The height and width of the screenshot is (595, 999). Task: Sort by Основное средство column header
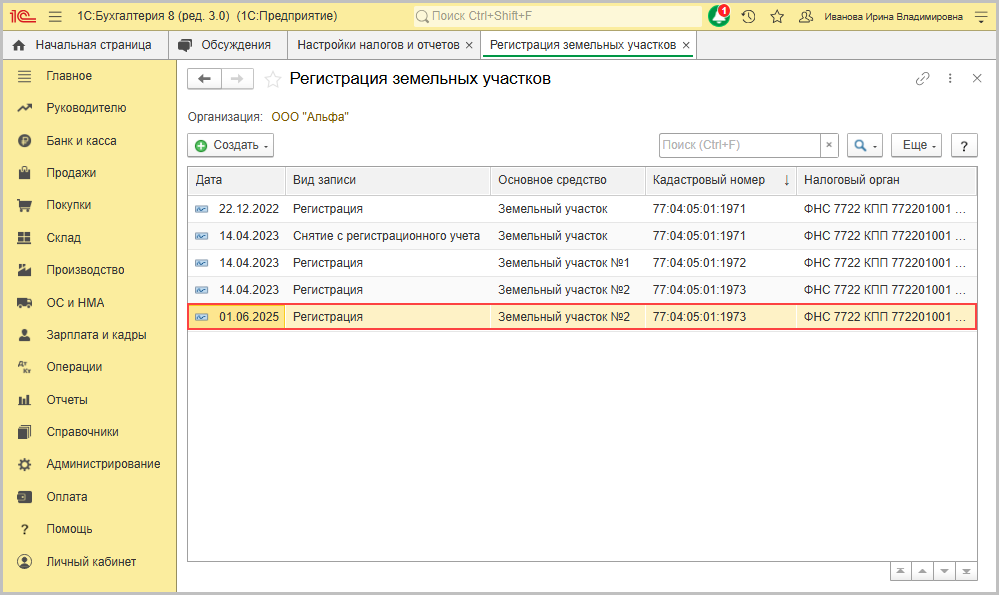click(568, 180)
